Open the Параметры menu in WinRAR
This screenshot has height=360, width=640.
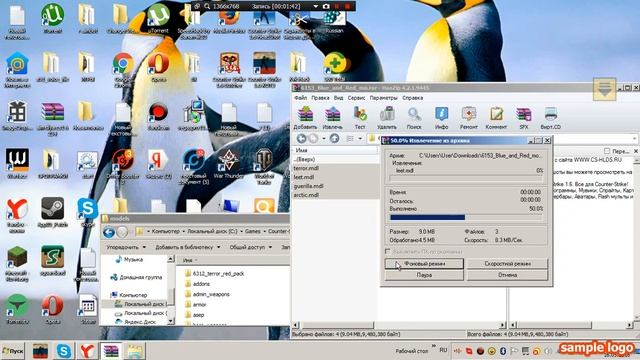tap(383, 98)
